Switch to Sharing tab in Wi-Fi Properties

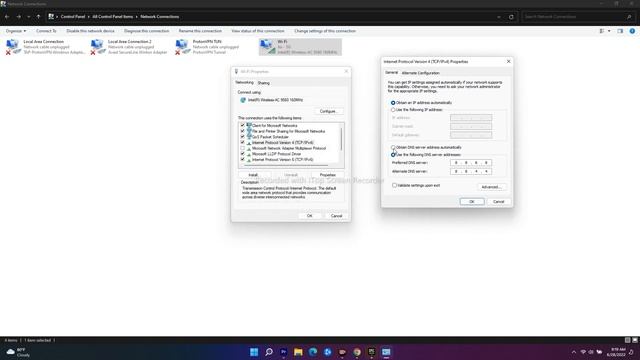click(x=264, y=83)
